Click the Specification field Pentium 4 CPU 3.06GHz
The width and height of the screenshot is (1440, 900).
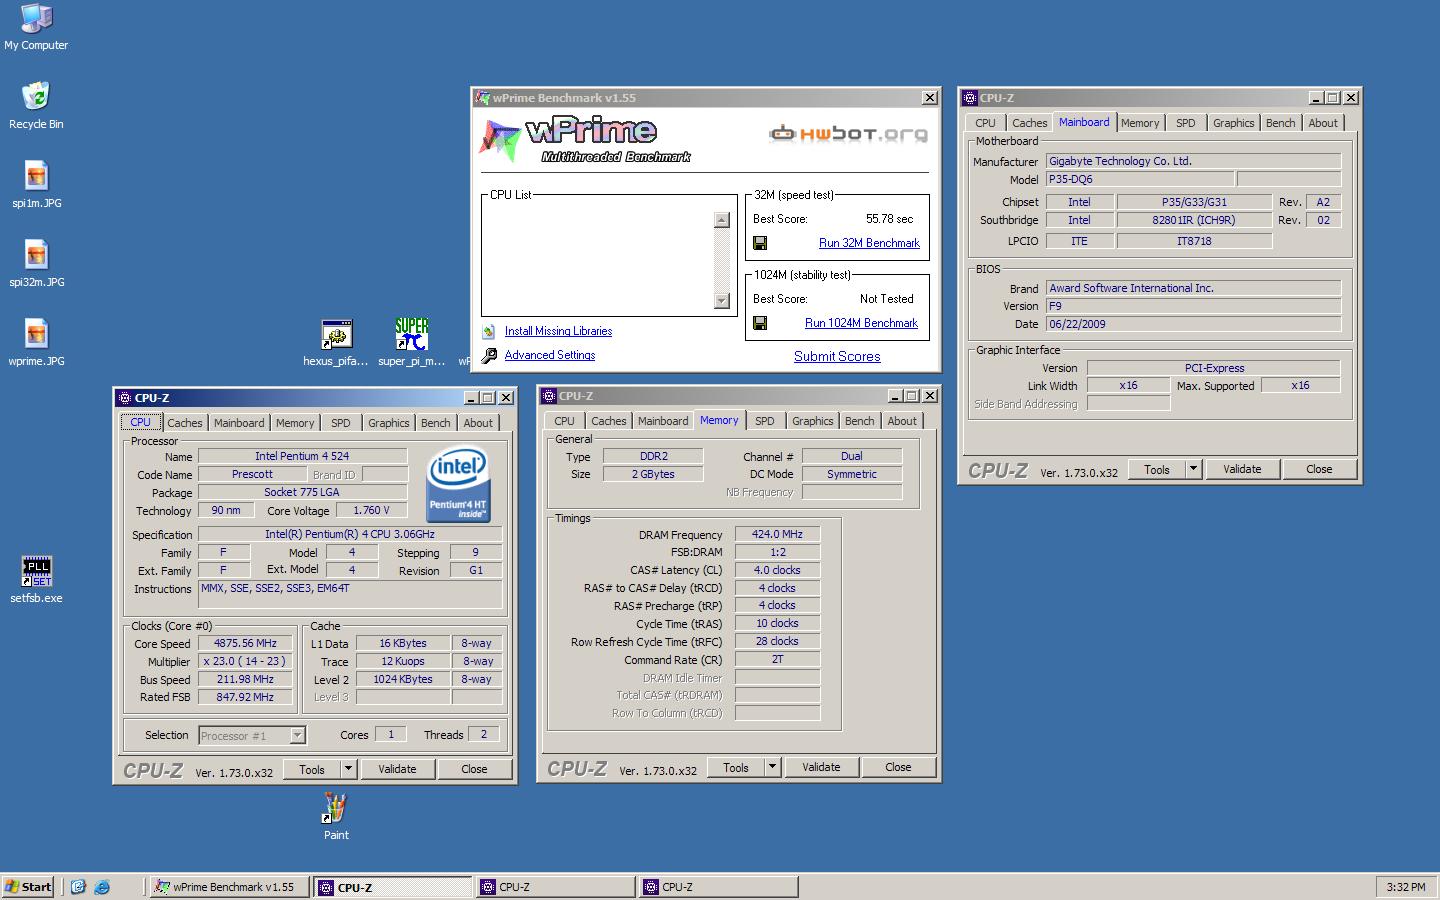click(x=350, y=534)
